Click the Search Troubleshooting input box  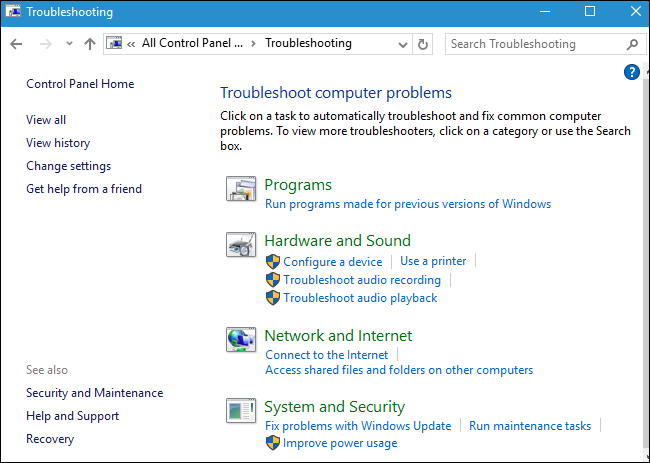click(533, 44)
